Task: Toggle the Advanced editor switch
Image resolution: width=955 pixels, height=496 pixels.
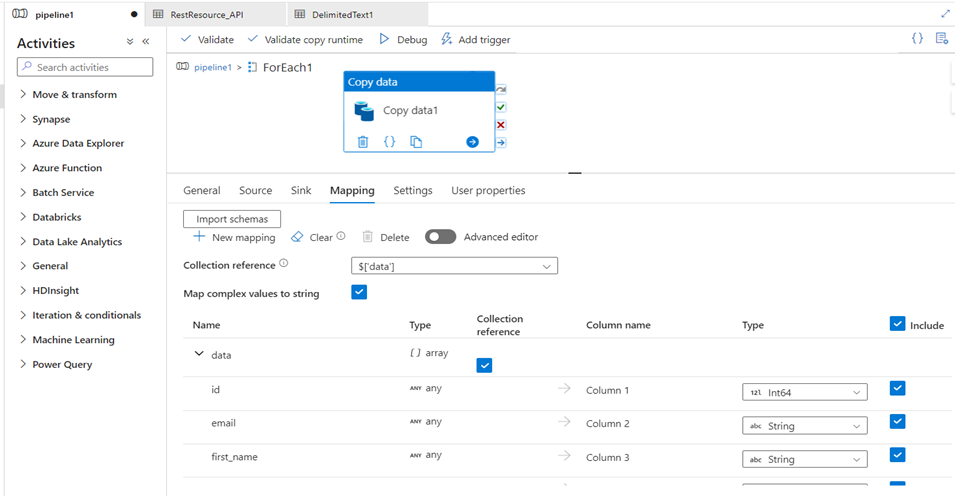Action: pos(440,237)
